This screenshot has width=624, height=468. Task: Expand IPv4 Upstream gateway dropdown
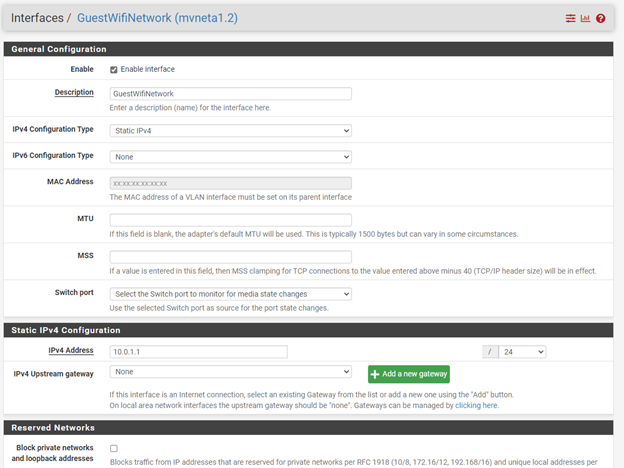point(230,372)
